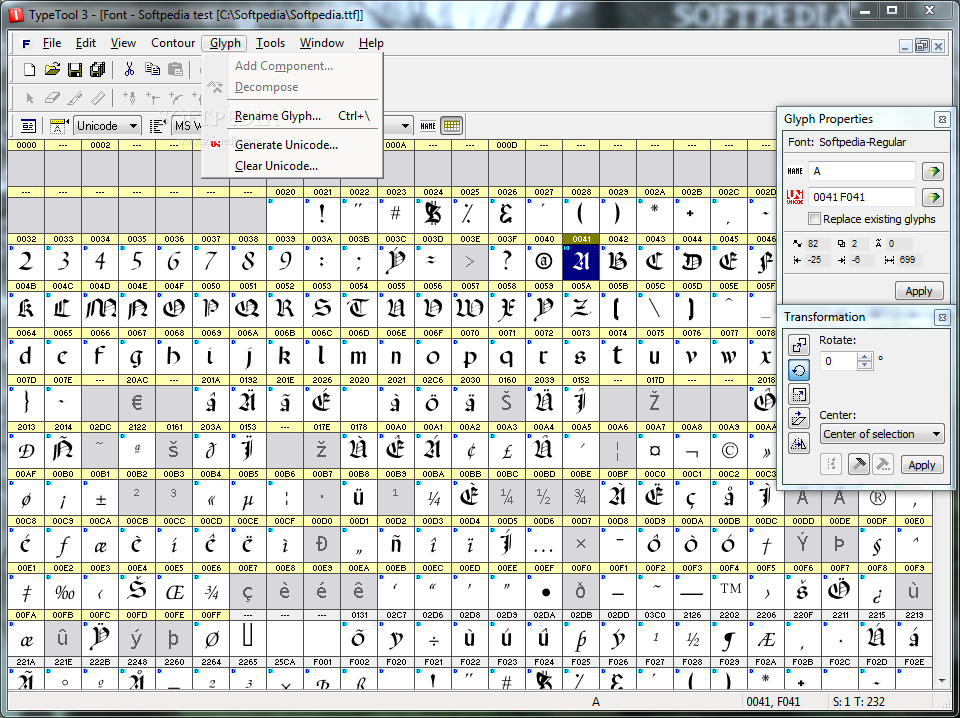Generate Unicode with the diamond button beside 0041 F041
The image size is (960, 718).
point(933,198)
